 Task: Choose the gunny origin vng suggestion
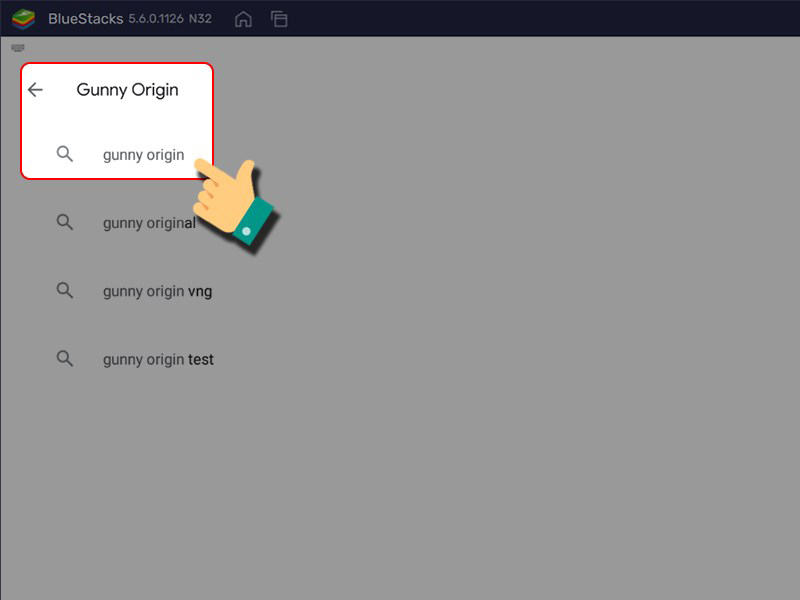pos(155,291)
